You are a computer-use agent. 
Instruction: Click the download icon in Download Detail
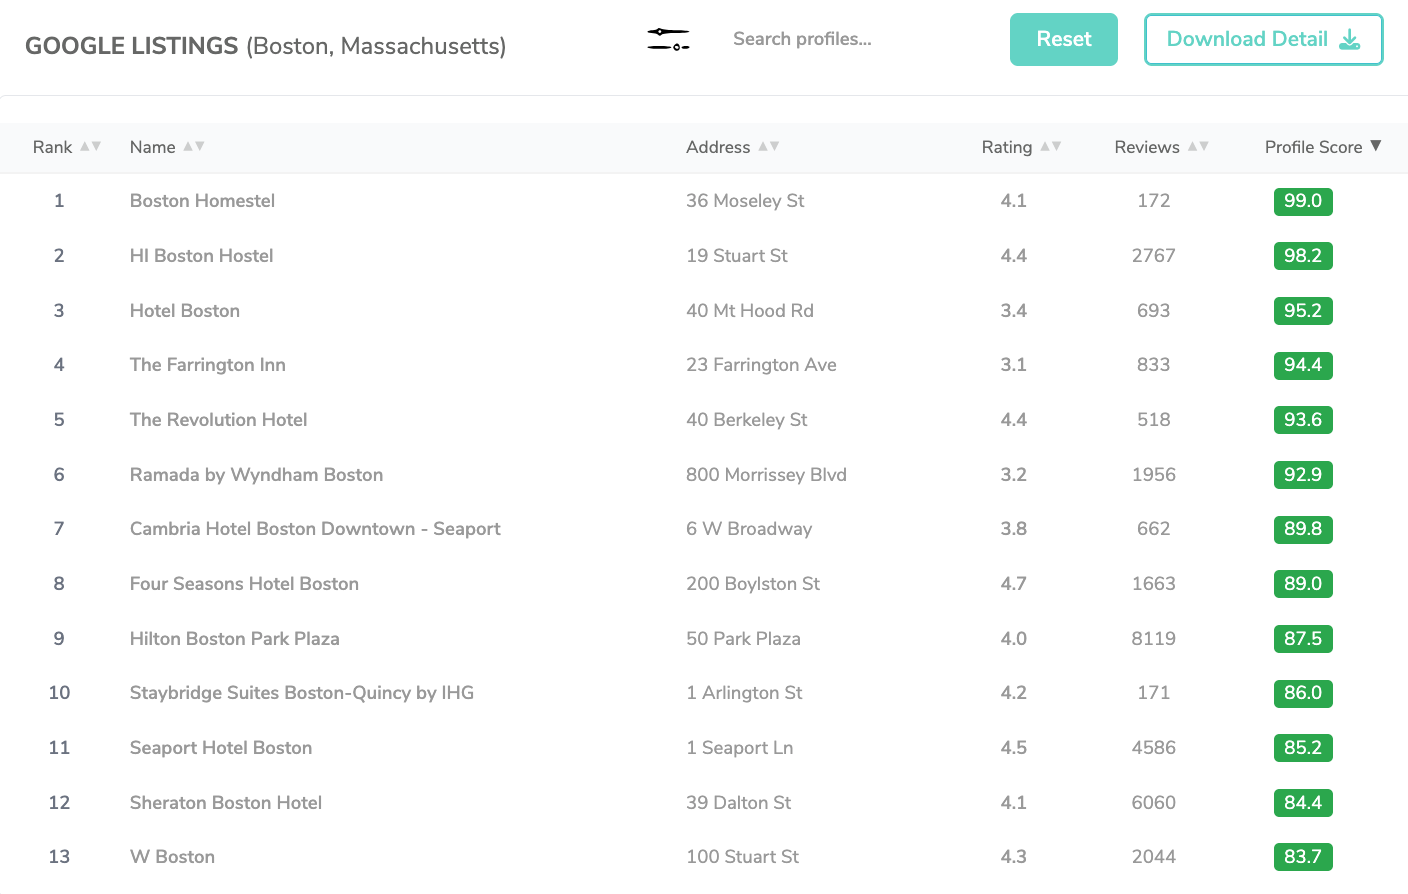click(x=1349, y=40)
